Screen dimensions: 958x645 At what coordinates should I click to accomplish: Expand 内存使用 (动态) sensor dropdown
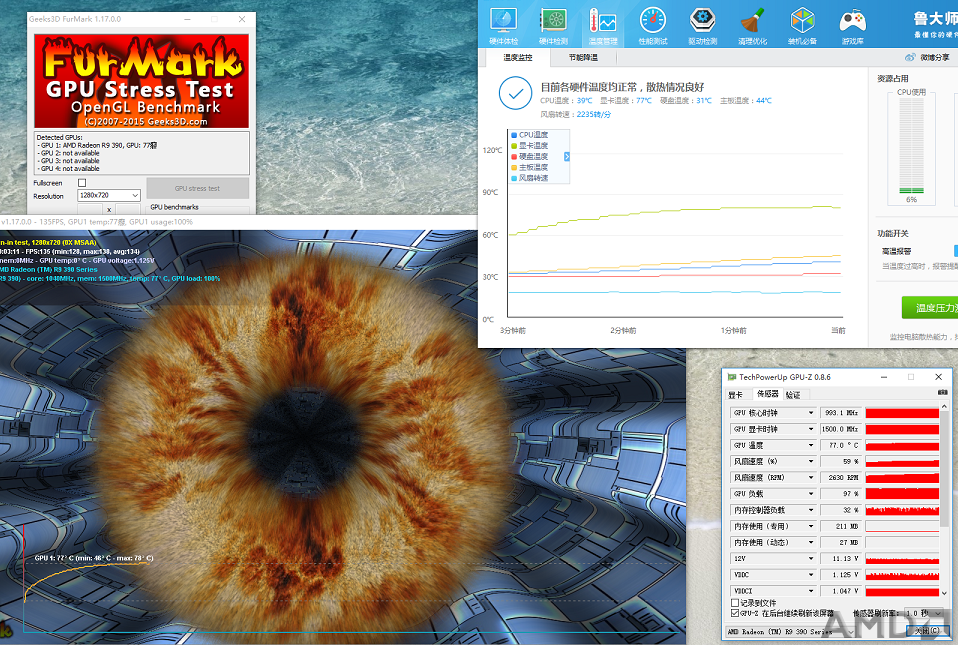[811, 542]
